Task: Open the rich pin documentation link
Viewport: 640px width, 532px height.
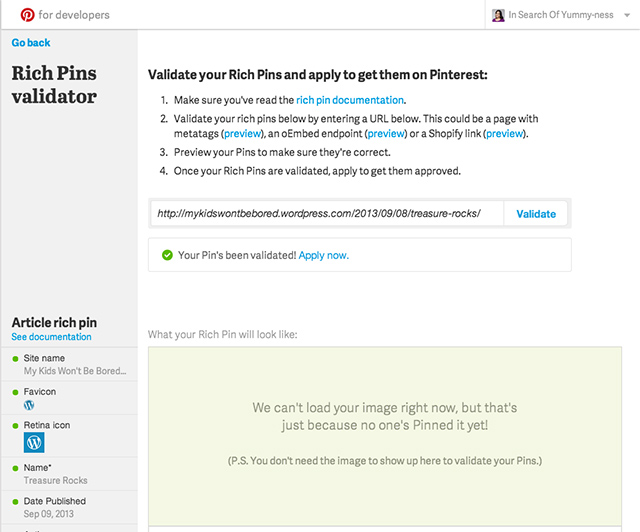Action: coord(350,100)
